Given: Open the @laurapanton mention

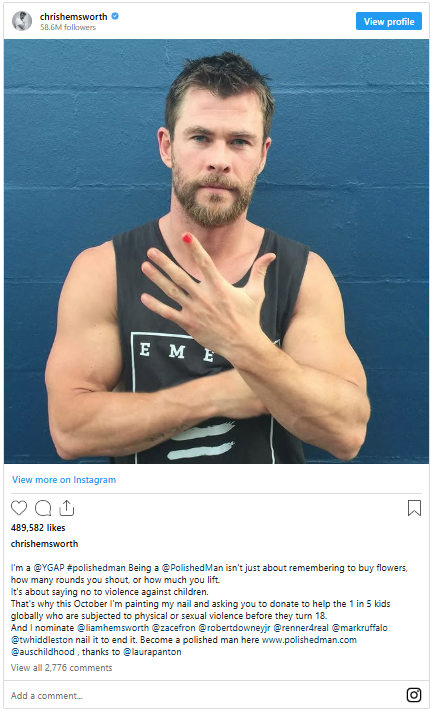Looking at the screenshot, I should pos(152,652).
